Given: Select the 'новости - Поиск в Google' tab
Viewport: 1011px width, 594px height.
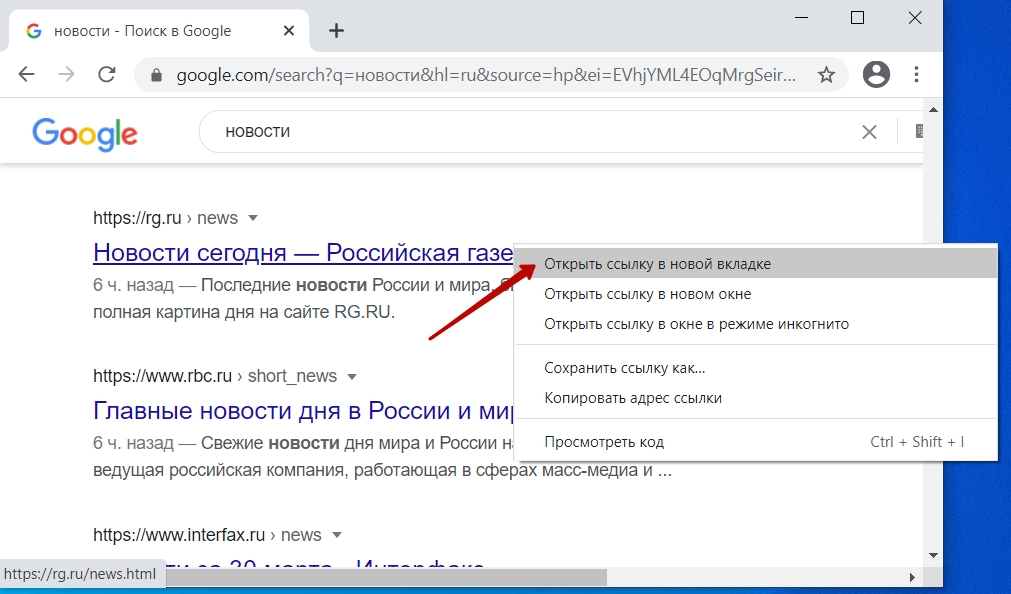Looking at the screenshot, I should (x=159, y=30).
